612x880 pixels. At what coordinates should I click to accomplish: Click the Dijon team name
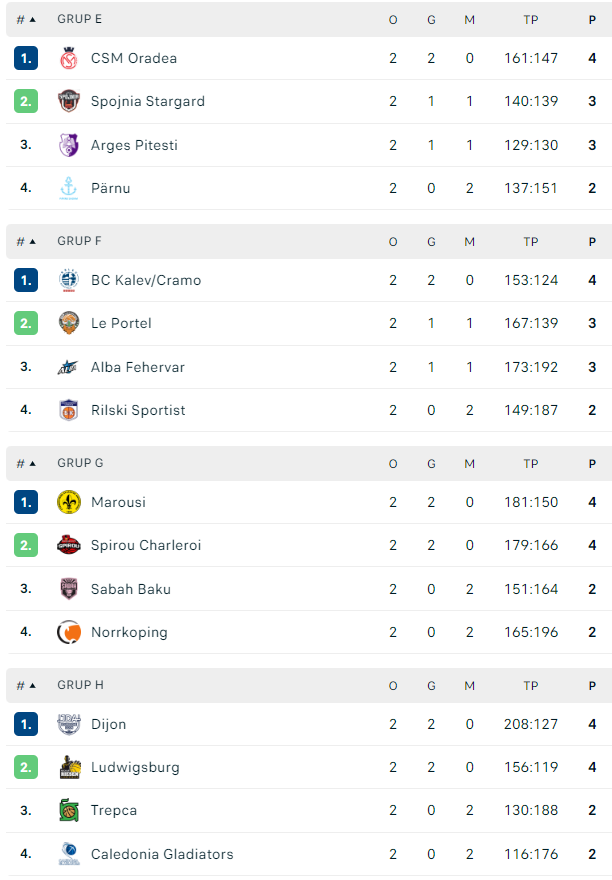click(108, 725)
